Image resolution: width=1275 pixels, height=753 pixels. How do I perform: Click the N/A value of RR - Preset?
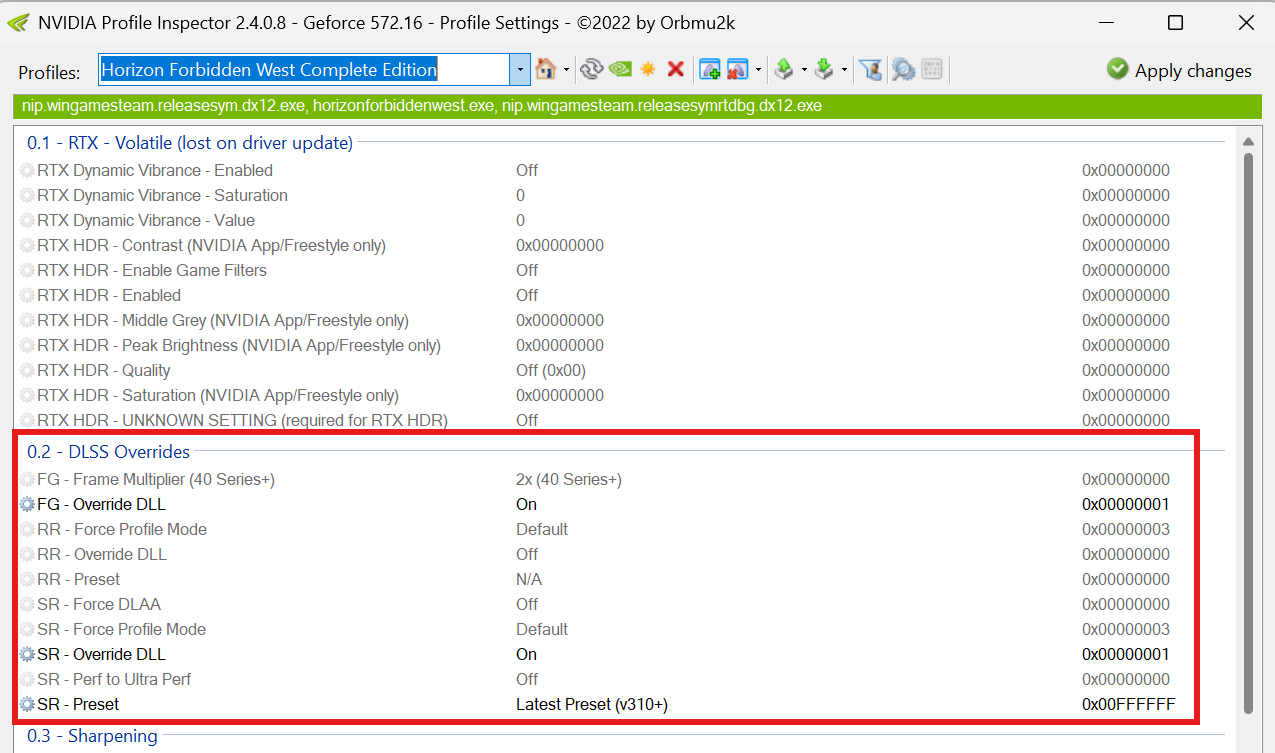pyautogui.click(x=529, y=579)
